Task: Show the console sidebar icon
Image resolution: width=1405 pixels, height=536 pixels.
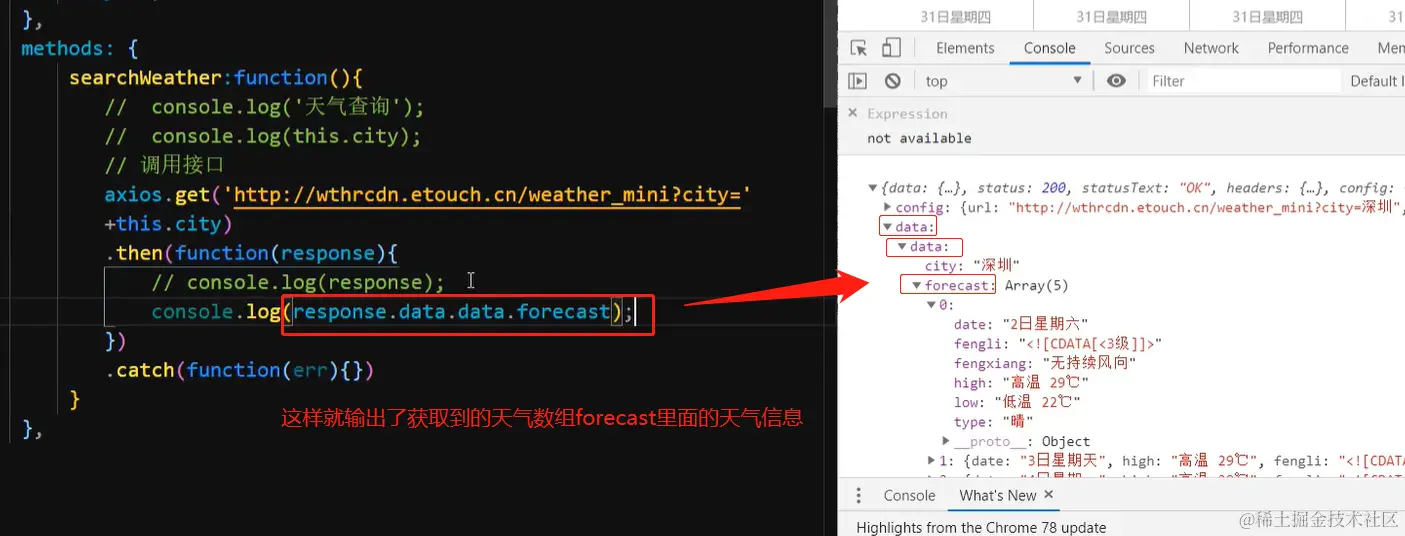Action: 858,81
